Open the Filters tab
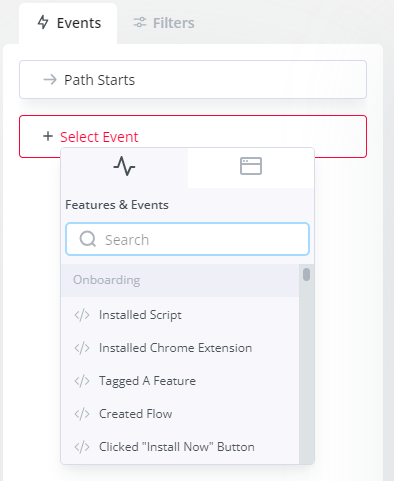 (x=164, y=23)
